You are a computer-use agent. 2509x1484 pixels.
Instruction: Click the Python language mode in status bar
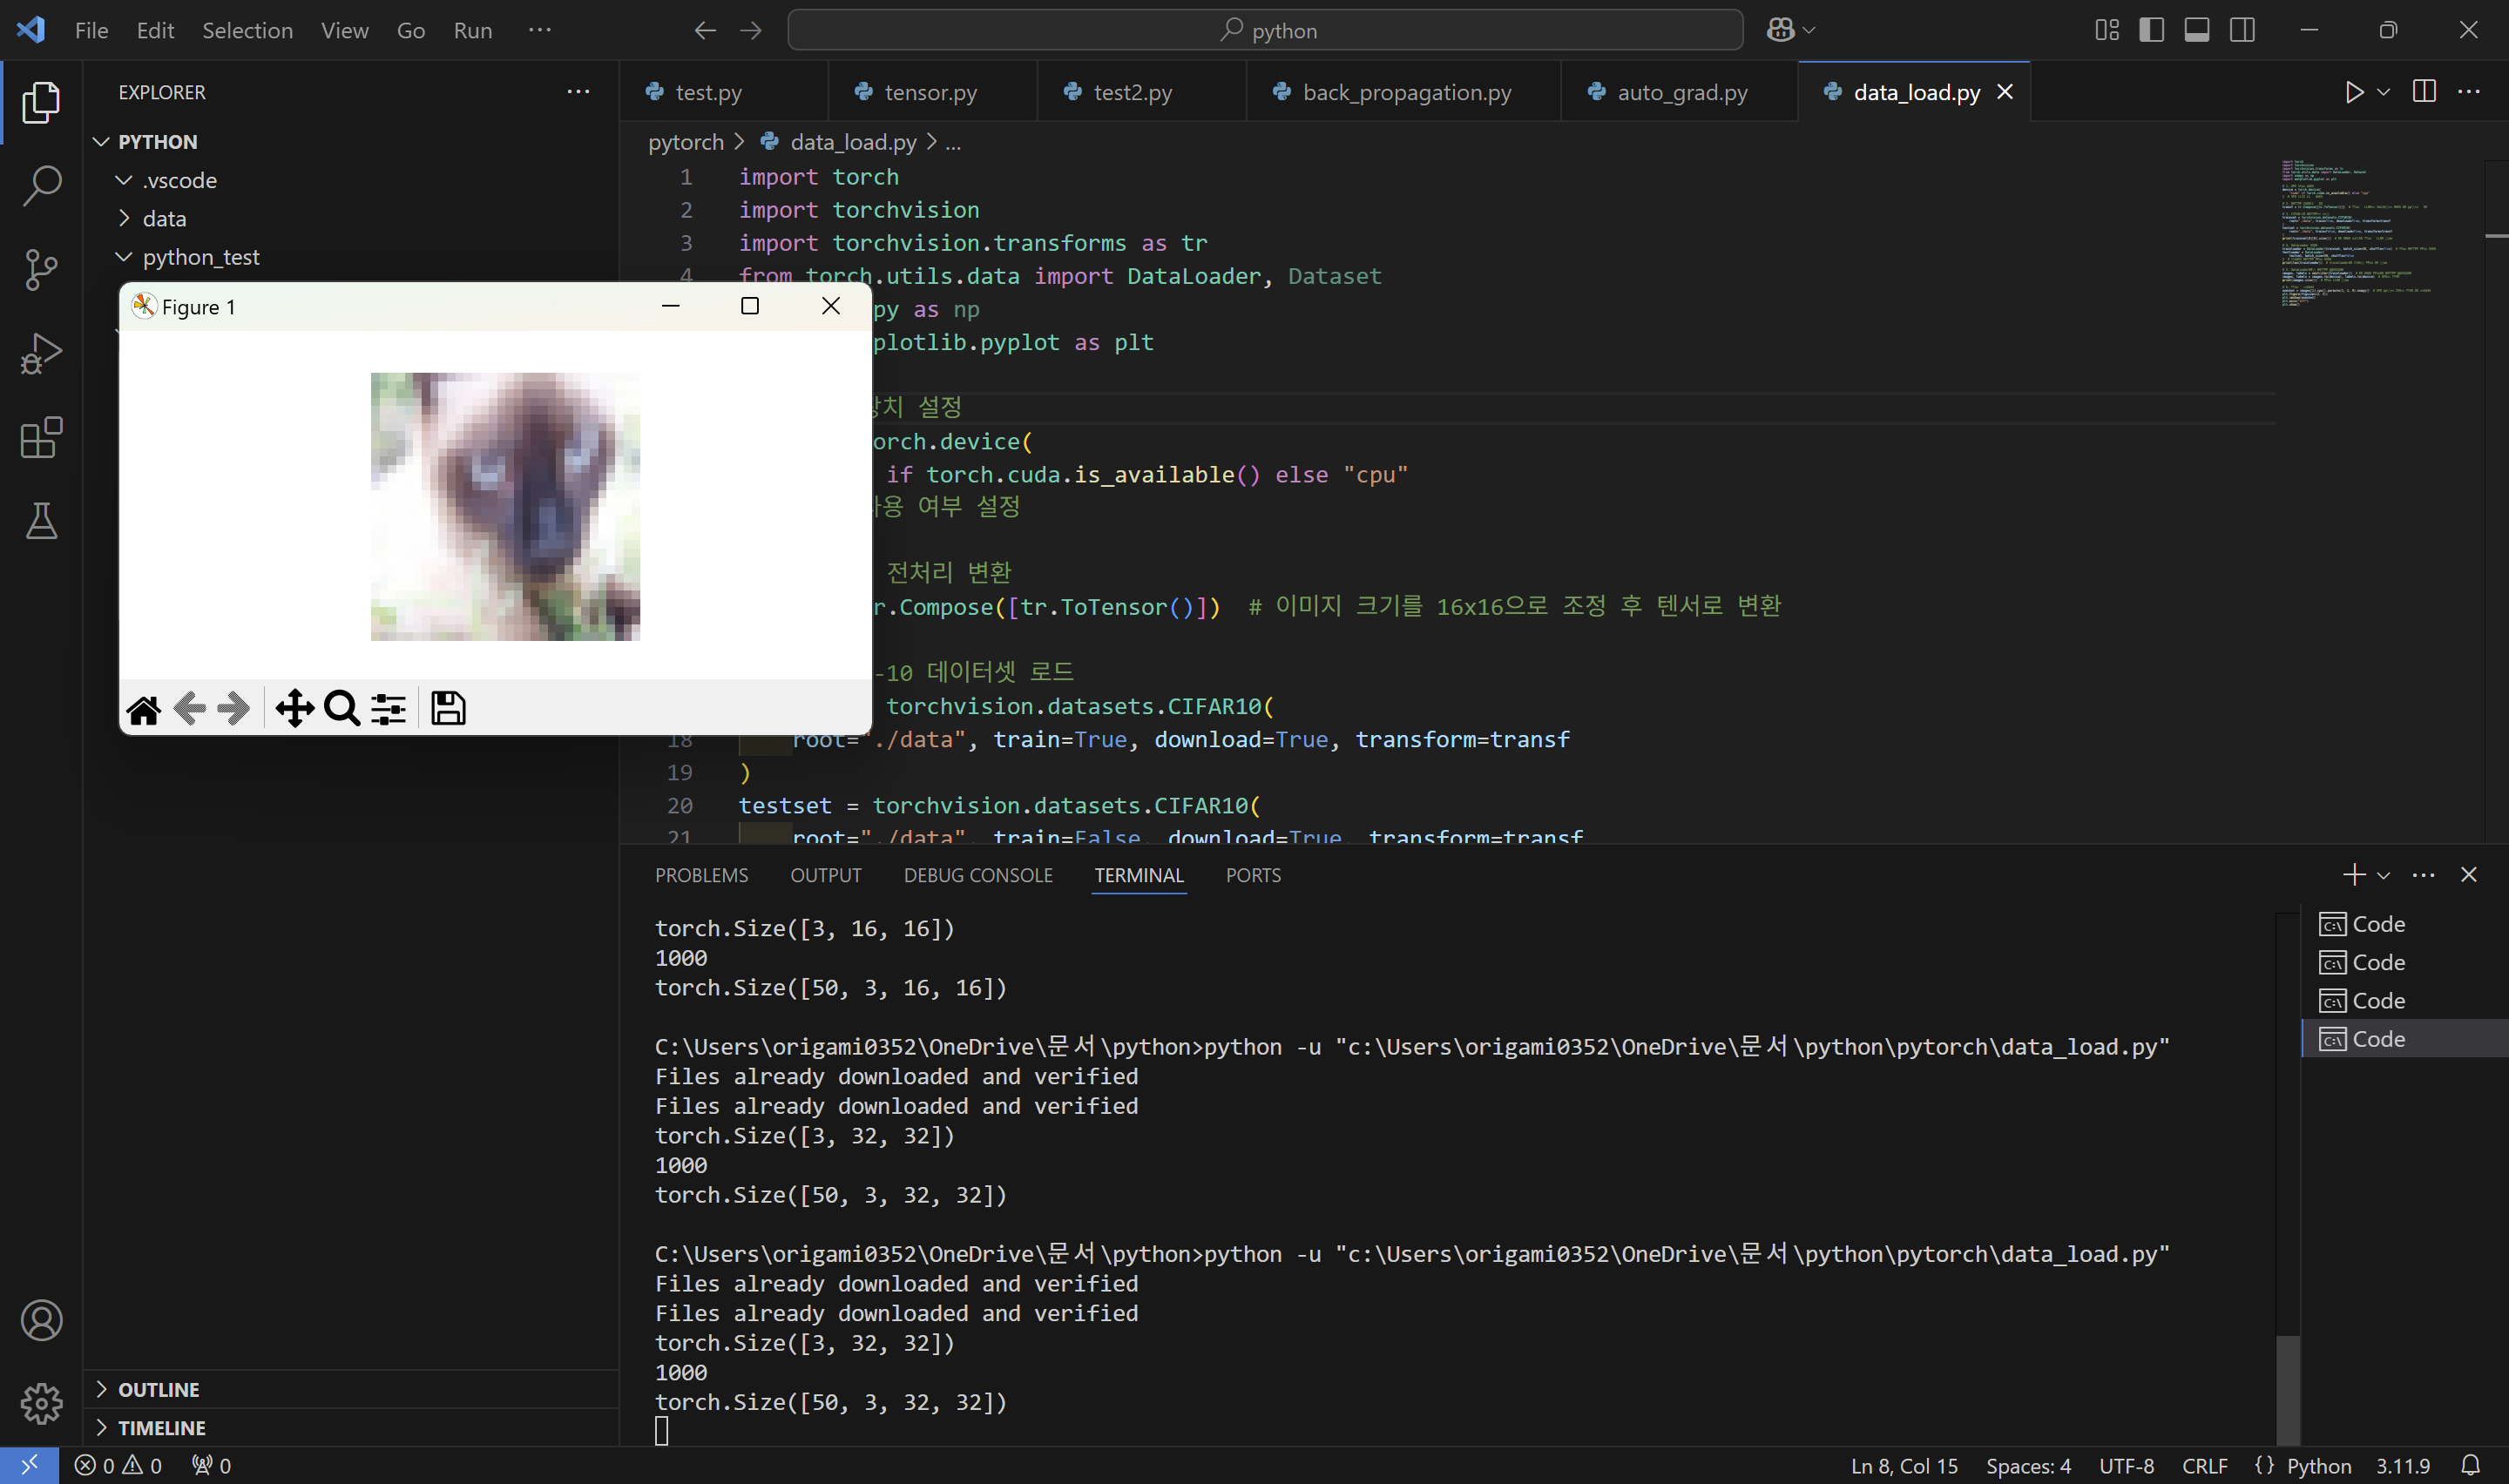click(2318, 1465)
